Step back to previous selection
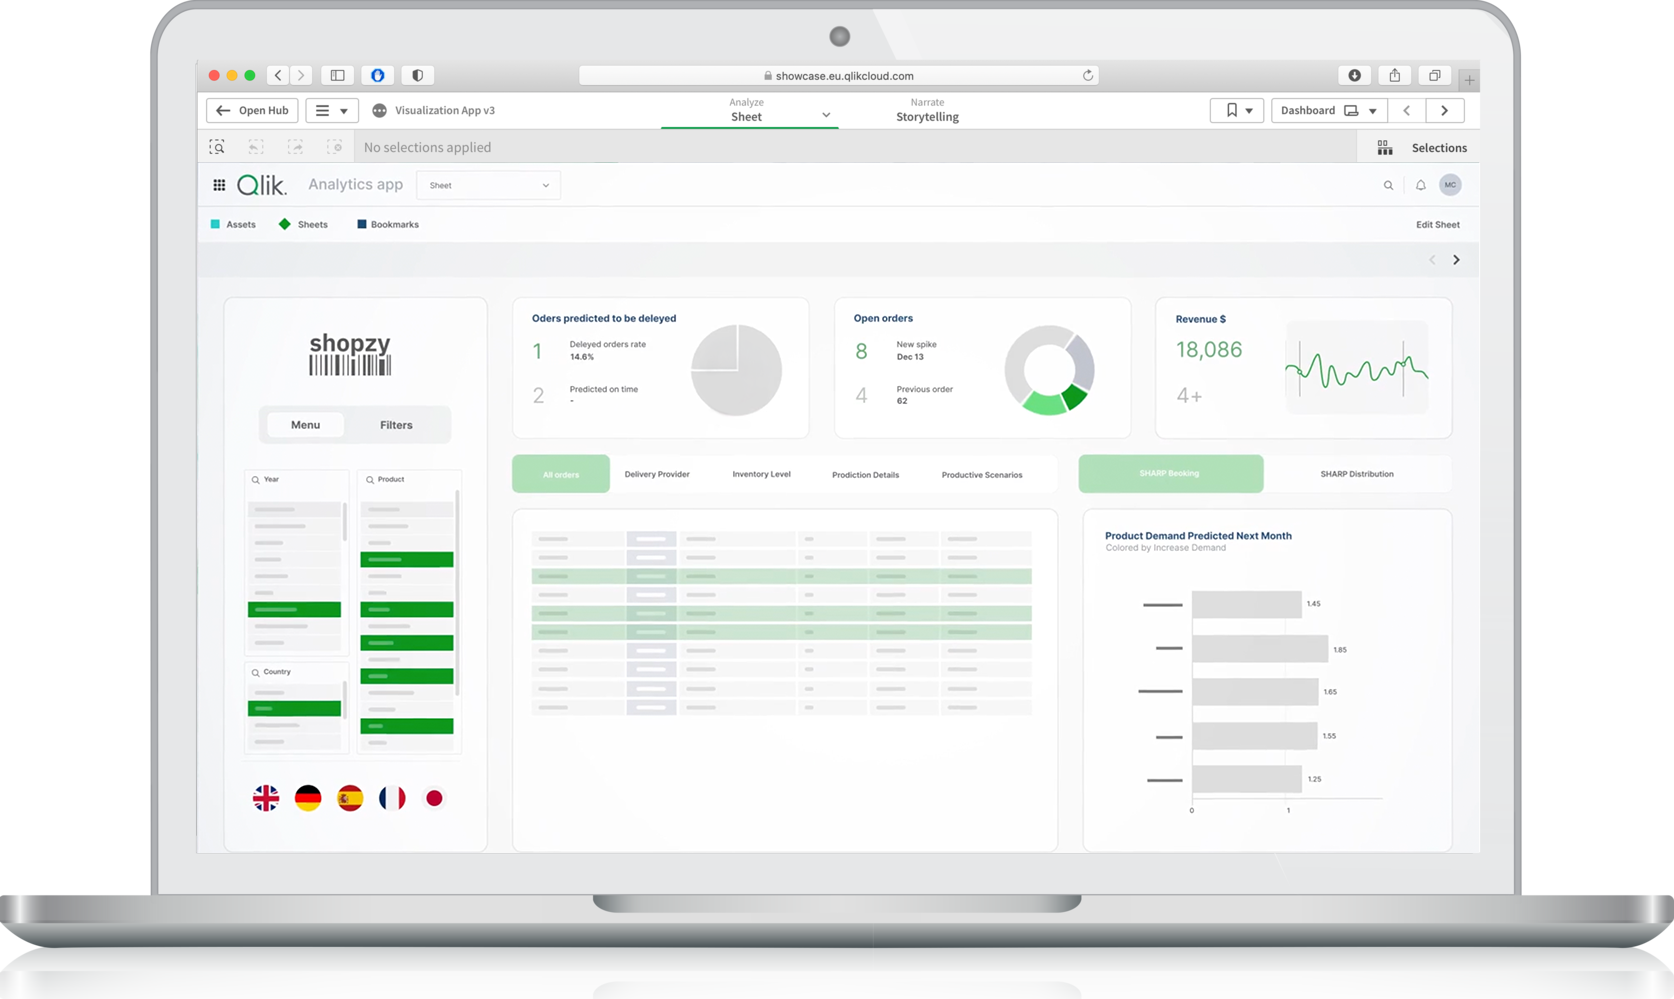 (x=256, y=146)
